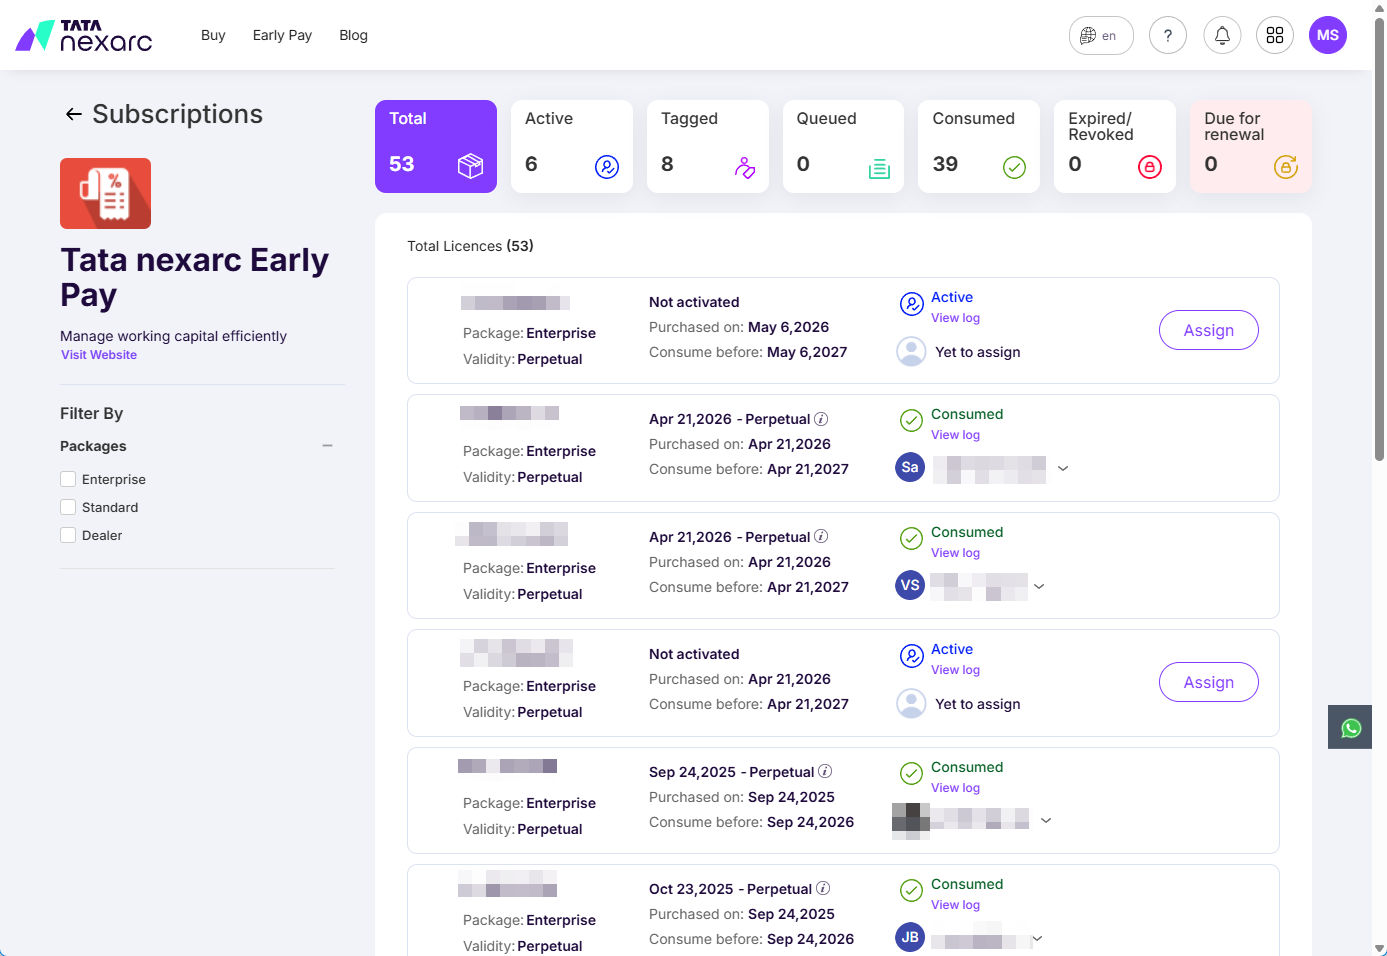Open the Blog menu item

click(x=353, y=35)
